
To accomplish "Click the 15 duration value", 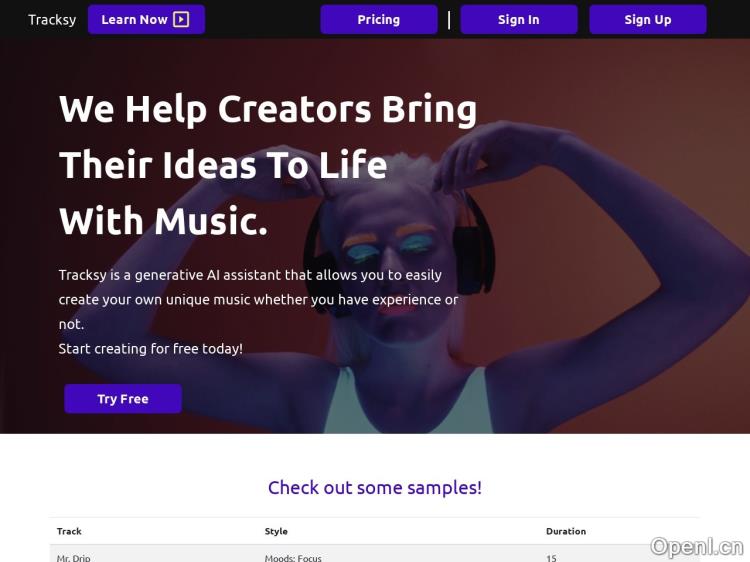I will point(551,558).
